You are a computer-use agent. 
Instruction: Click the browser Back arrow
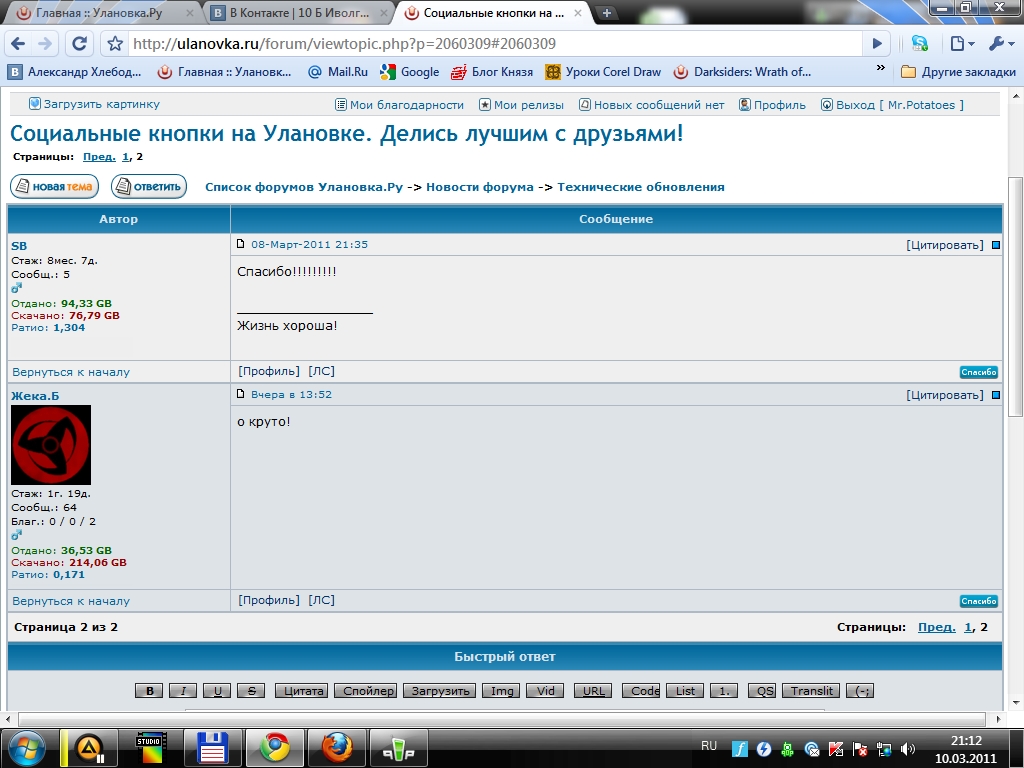18,44
